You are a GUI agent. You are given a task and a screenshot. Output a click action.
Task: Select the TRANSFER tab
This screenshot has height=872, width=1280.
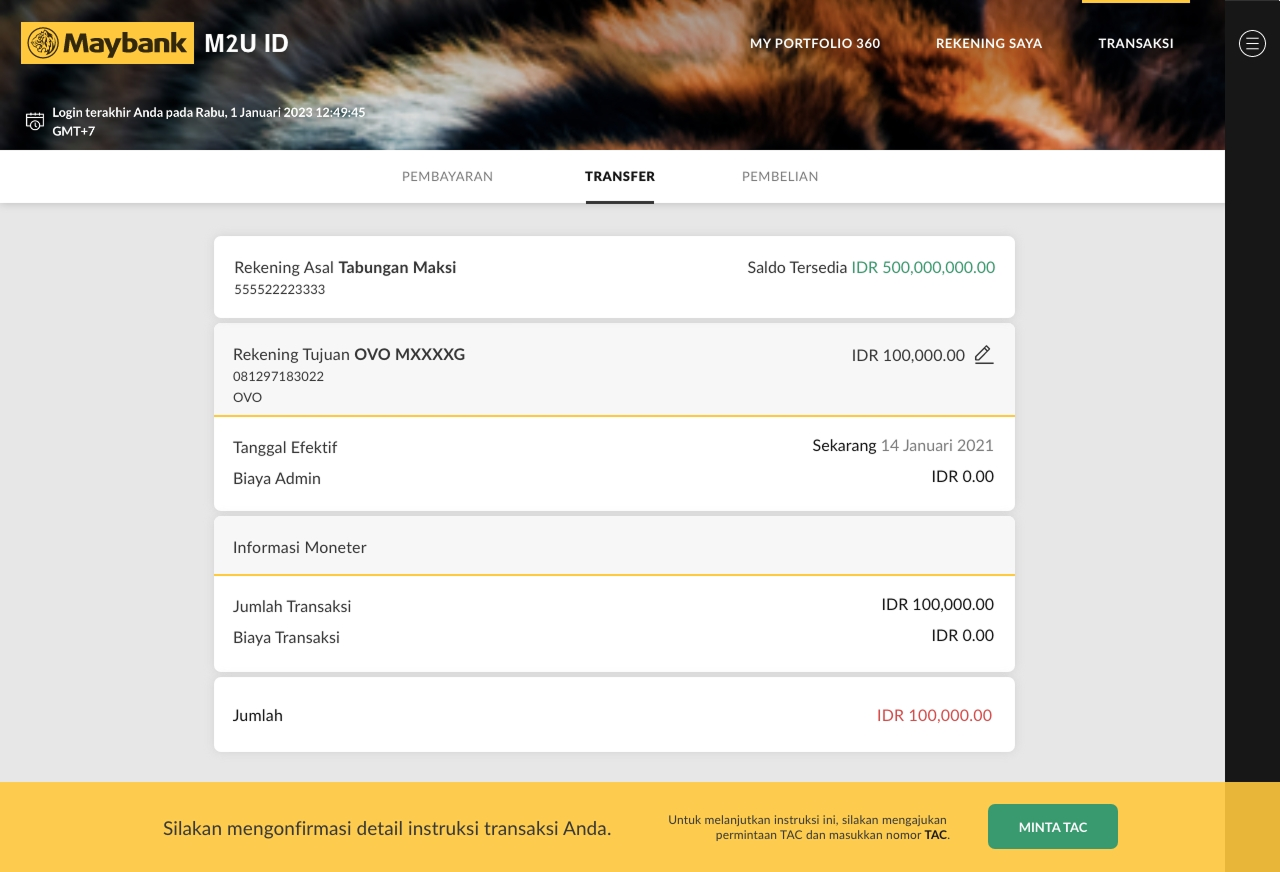[620, 176]
